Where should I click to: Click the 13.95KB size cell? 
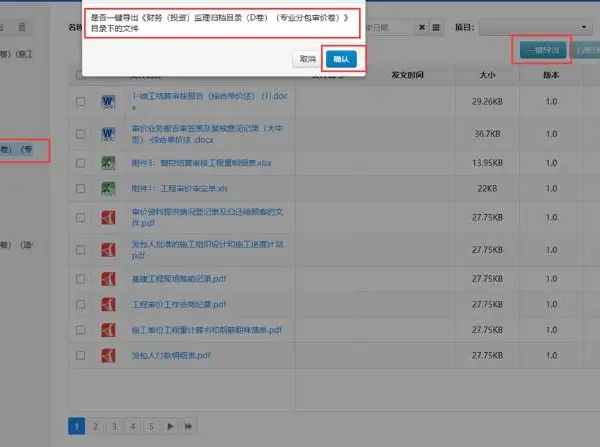coord(487,163)
